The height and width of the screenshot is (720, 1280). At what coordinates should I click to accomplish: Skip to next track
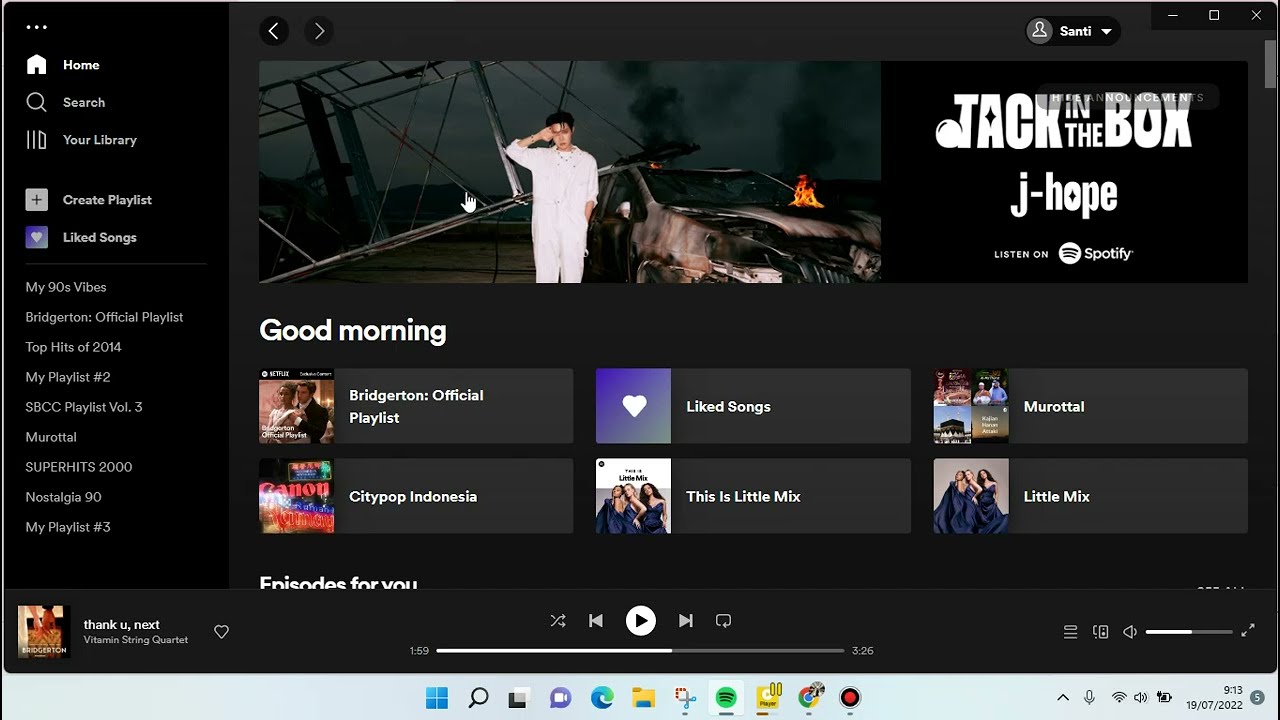[686, 621]
